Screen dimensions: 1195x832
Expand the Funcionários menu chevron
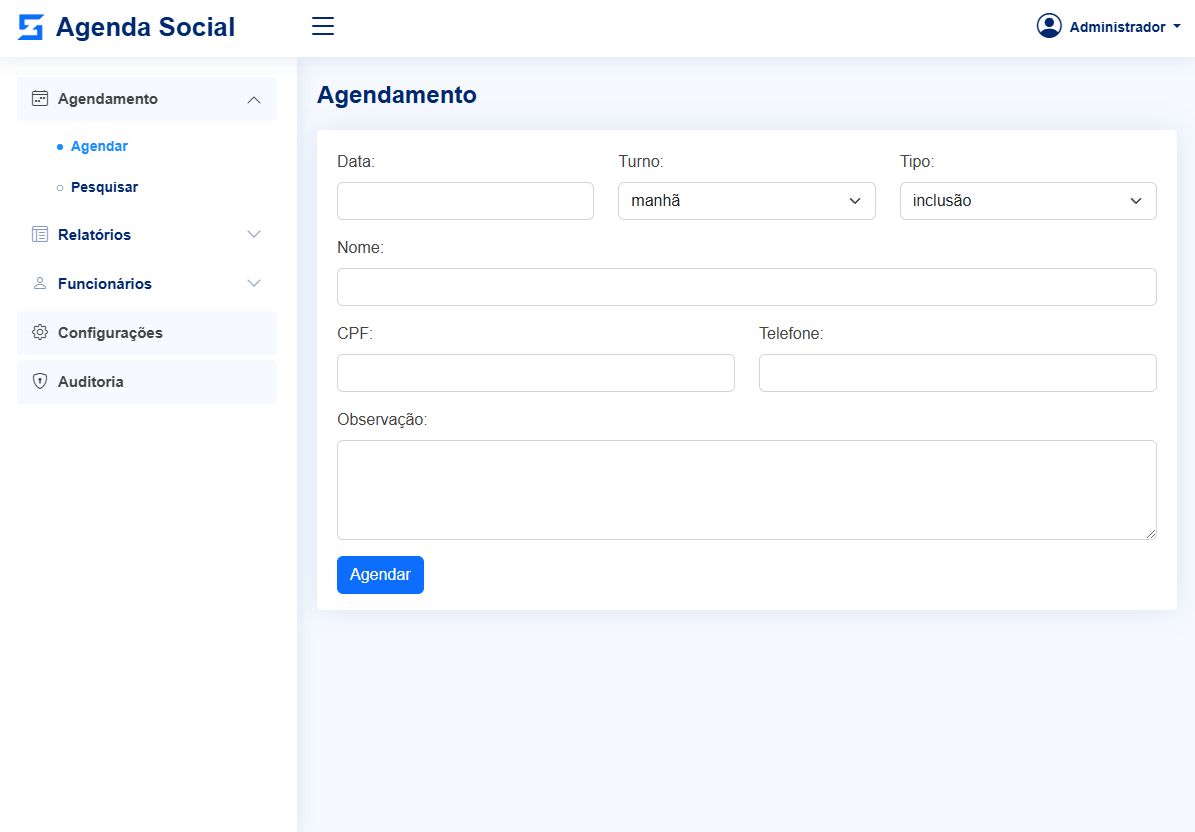click(x=254, y=283)
